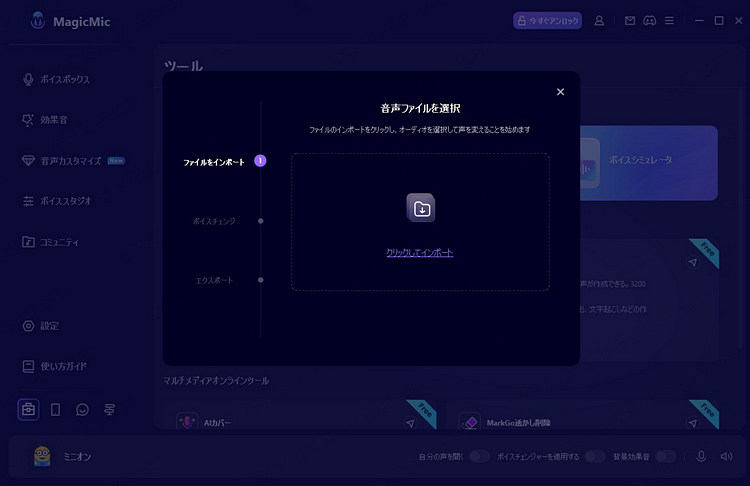Click the arrow icon on MarkGo透かし削除 card
The width and height of the screenshot is (750, 486).
[x=693, y=423]
